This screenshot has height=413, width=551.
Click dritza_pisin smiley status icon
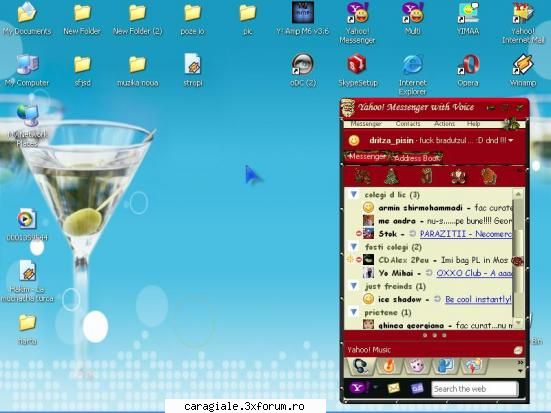[x=354, y=140]
